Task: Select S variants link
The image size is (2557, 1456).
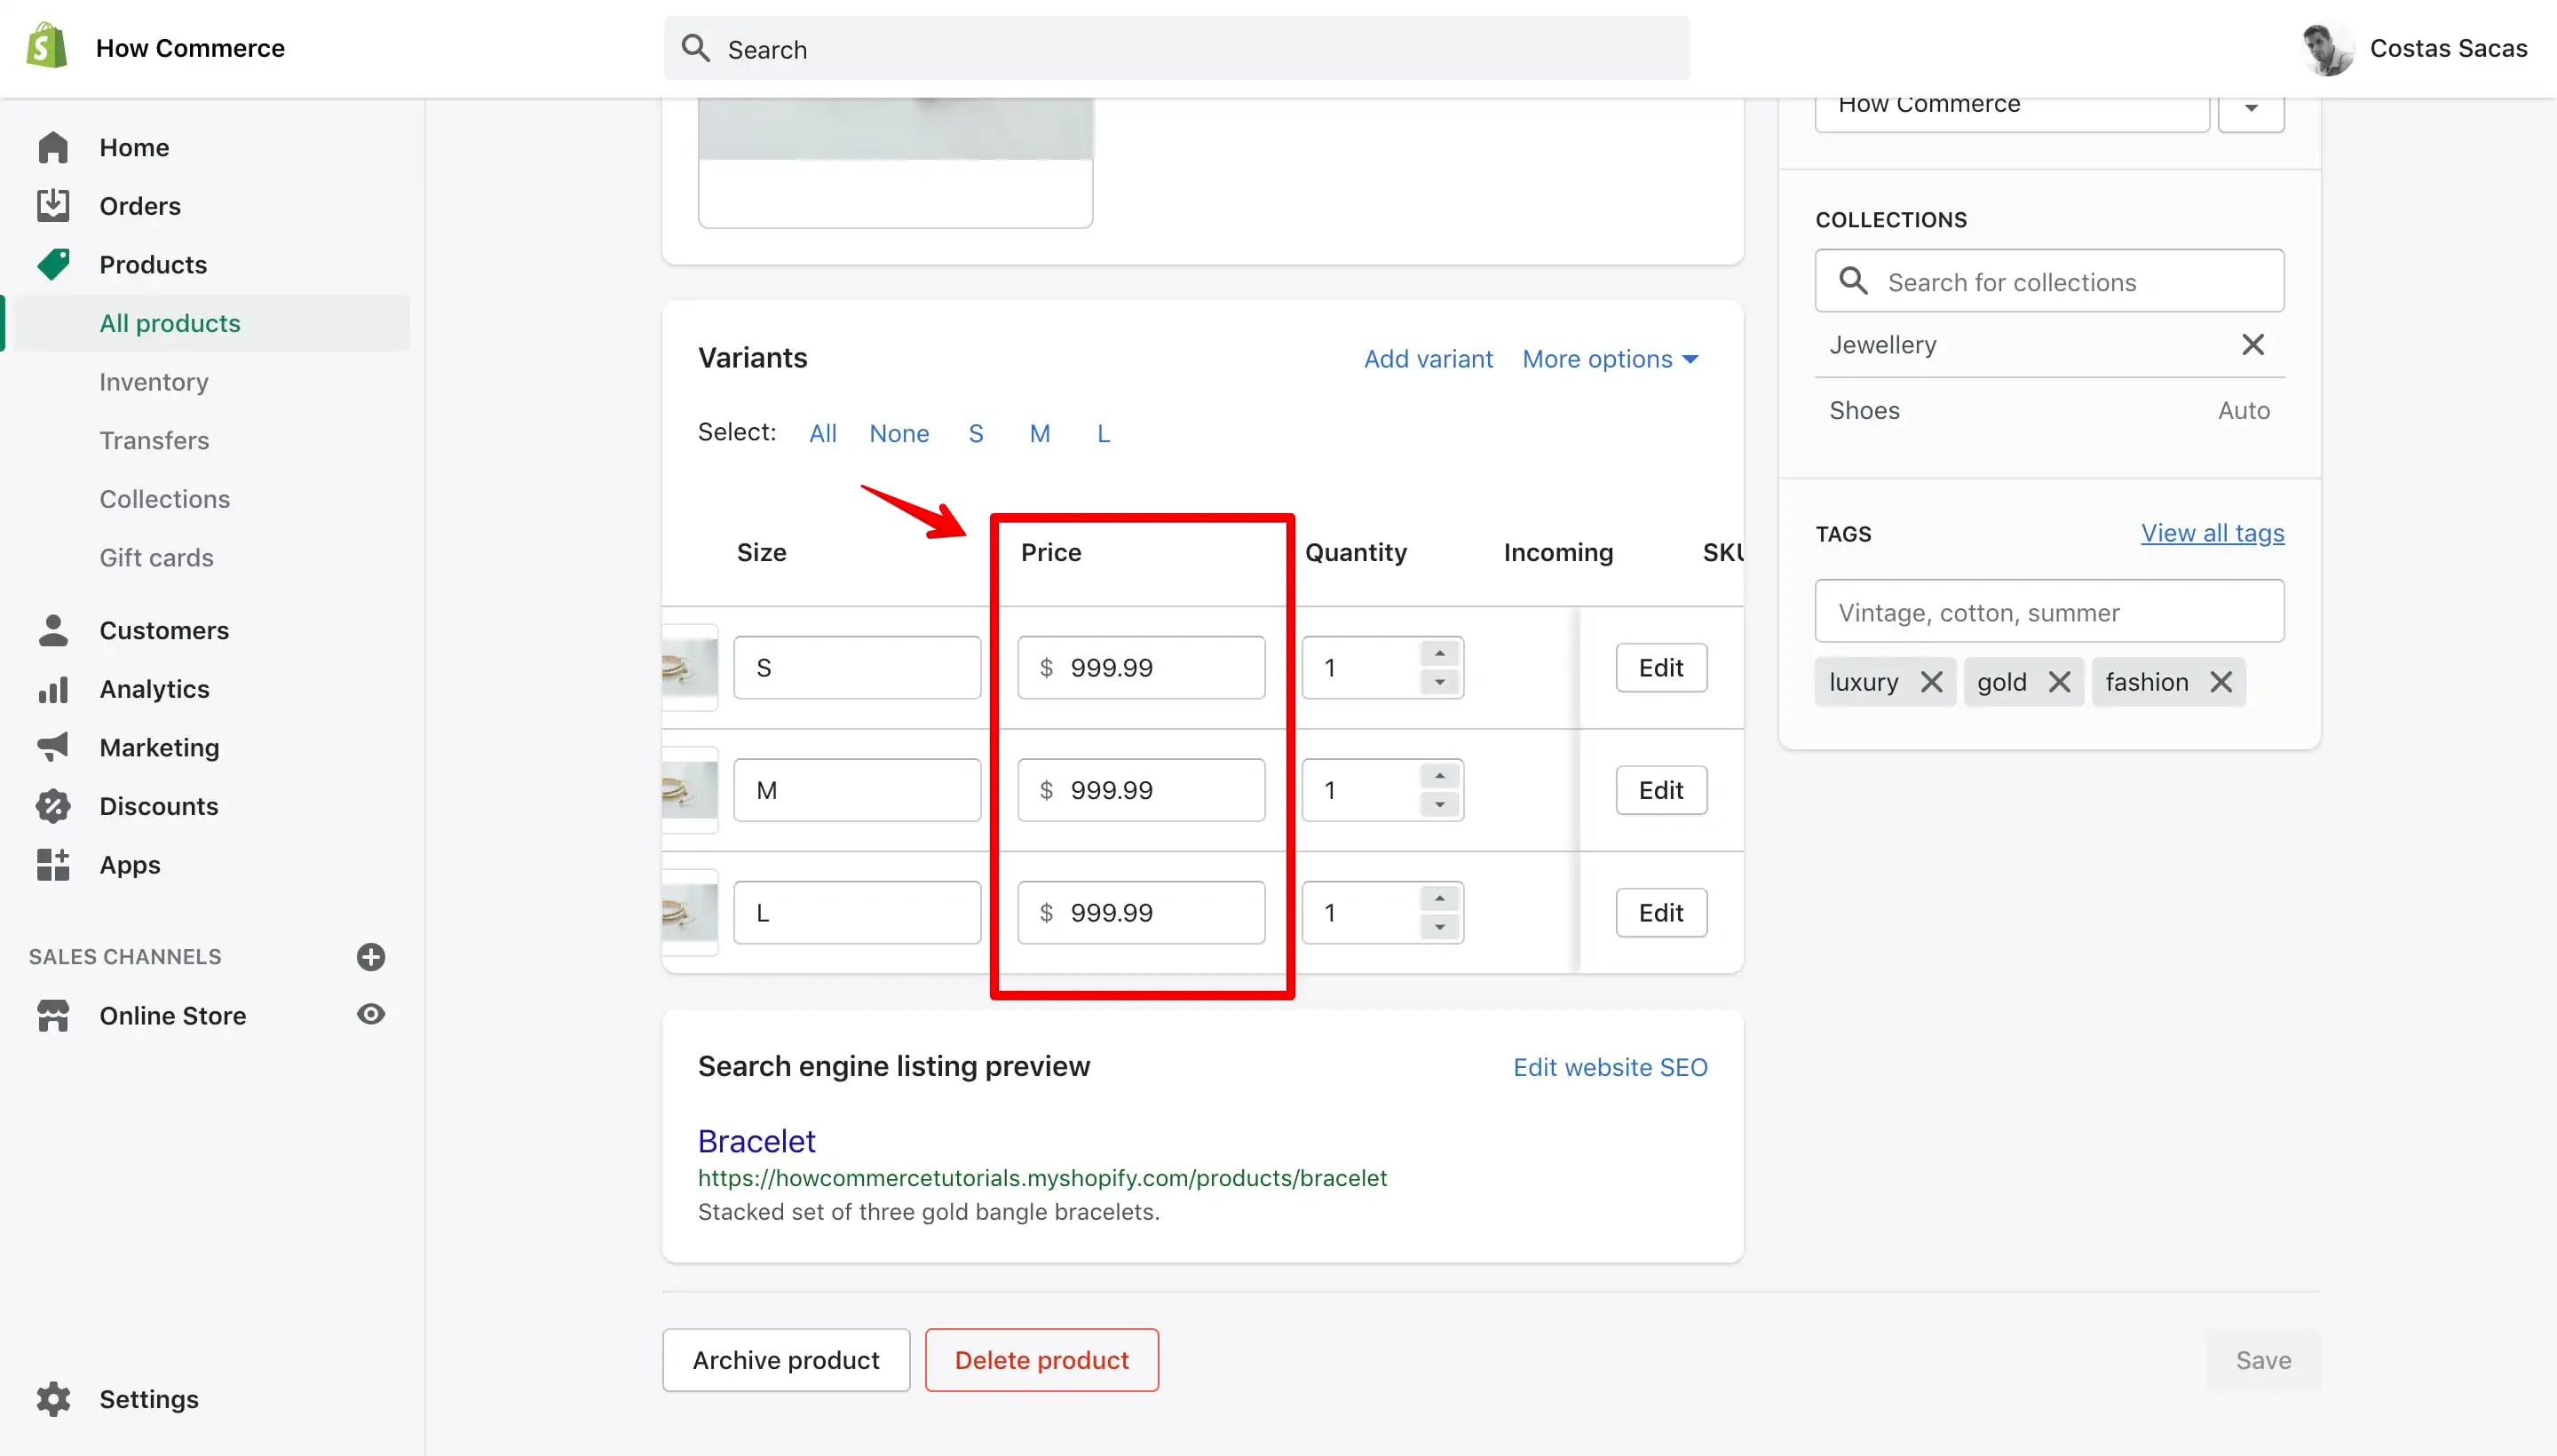Action: point(976,433)
